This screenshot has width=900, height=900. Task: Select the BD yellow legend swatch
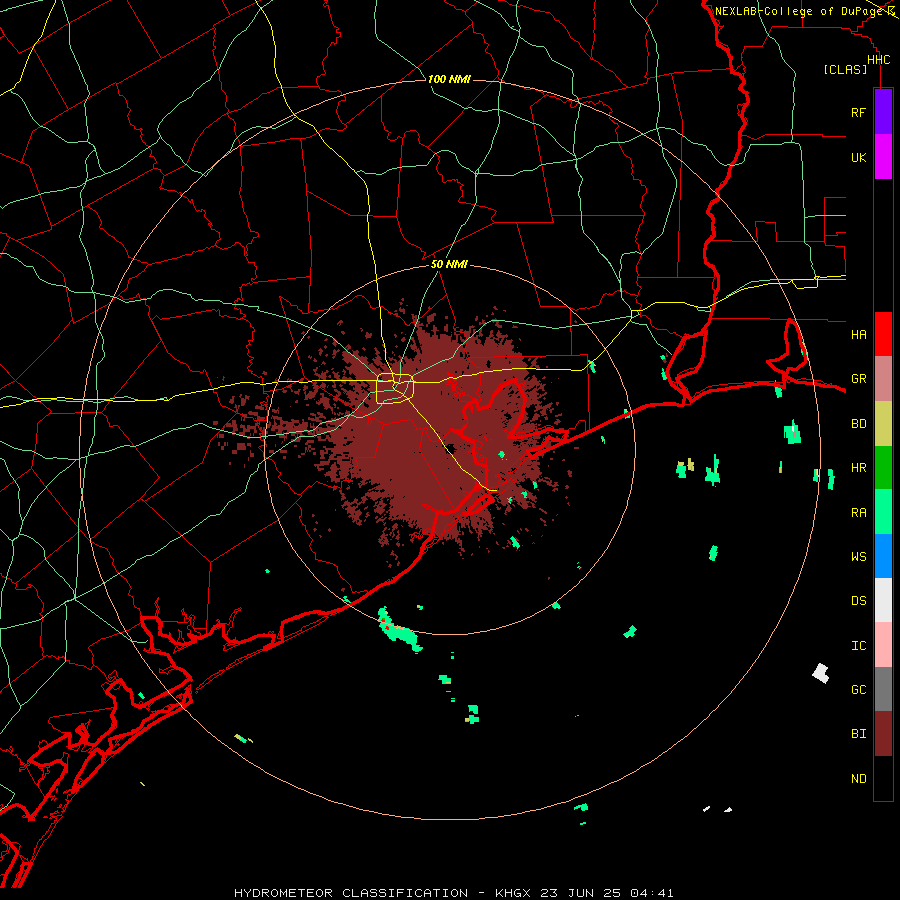tap(883, 423)
